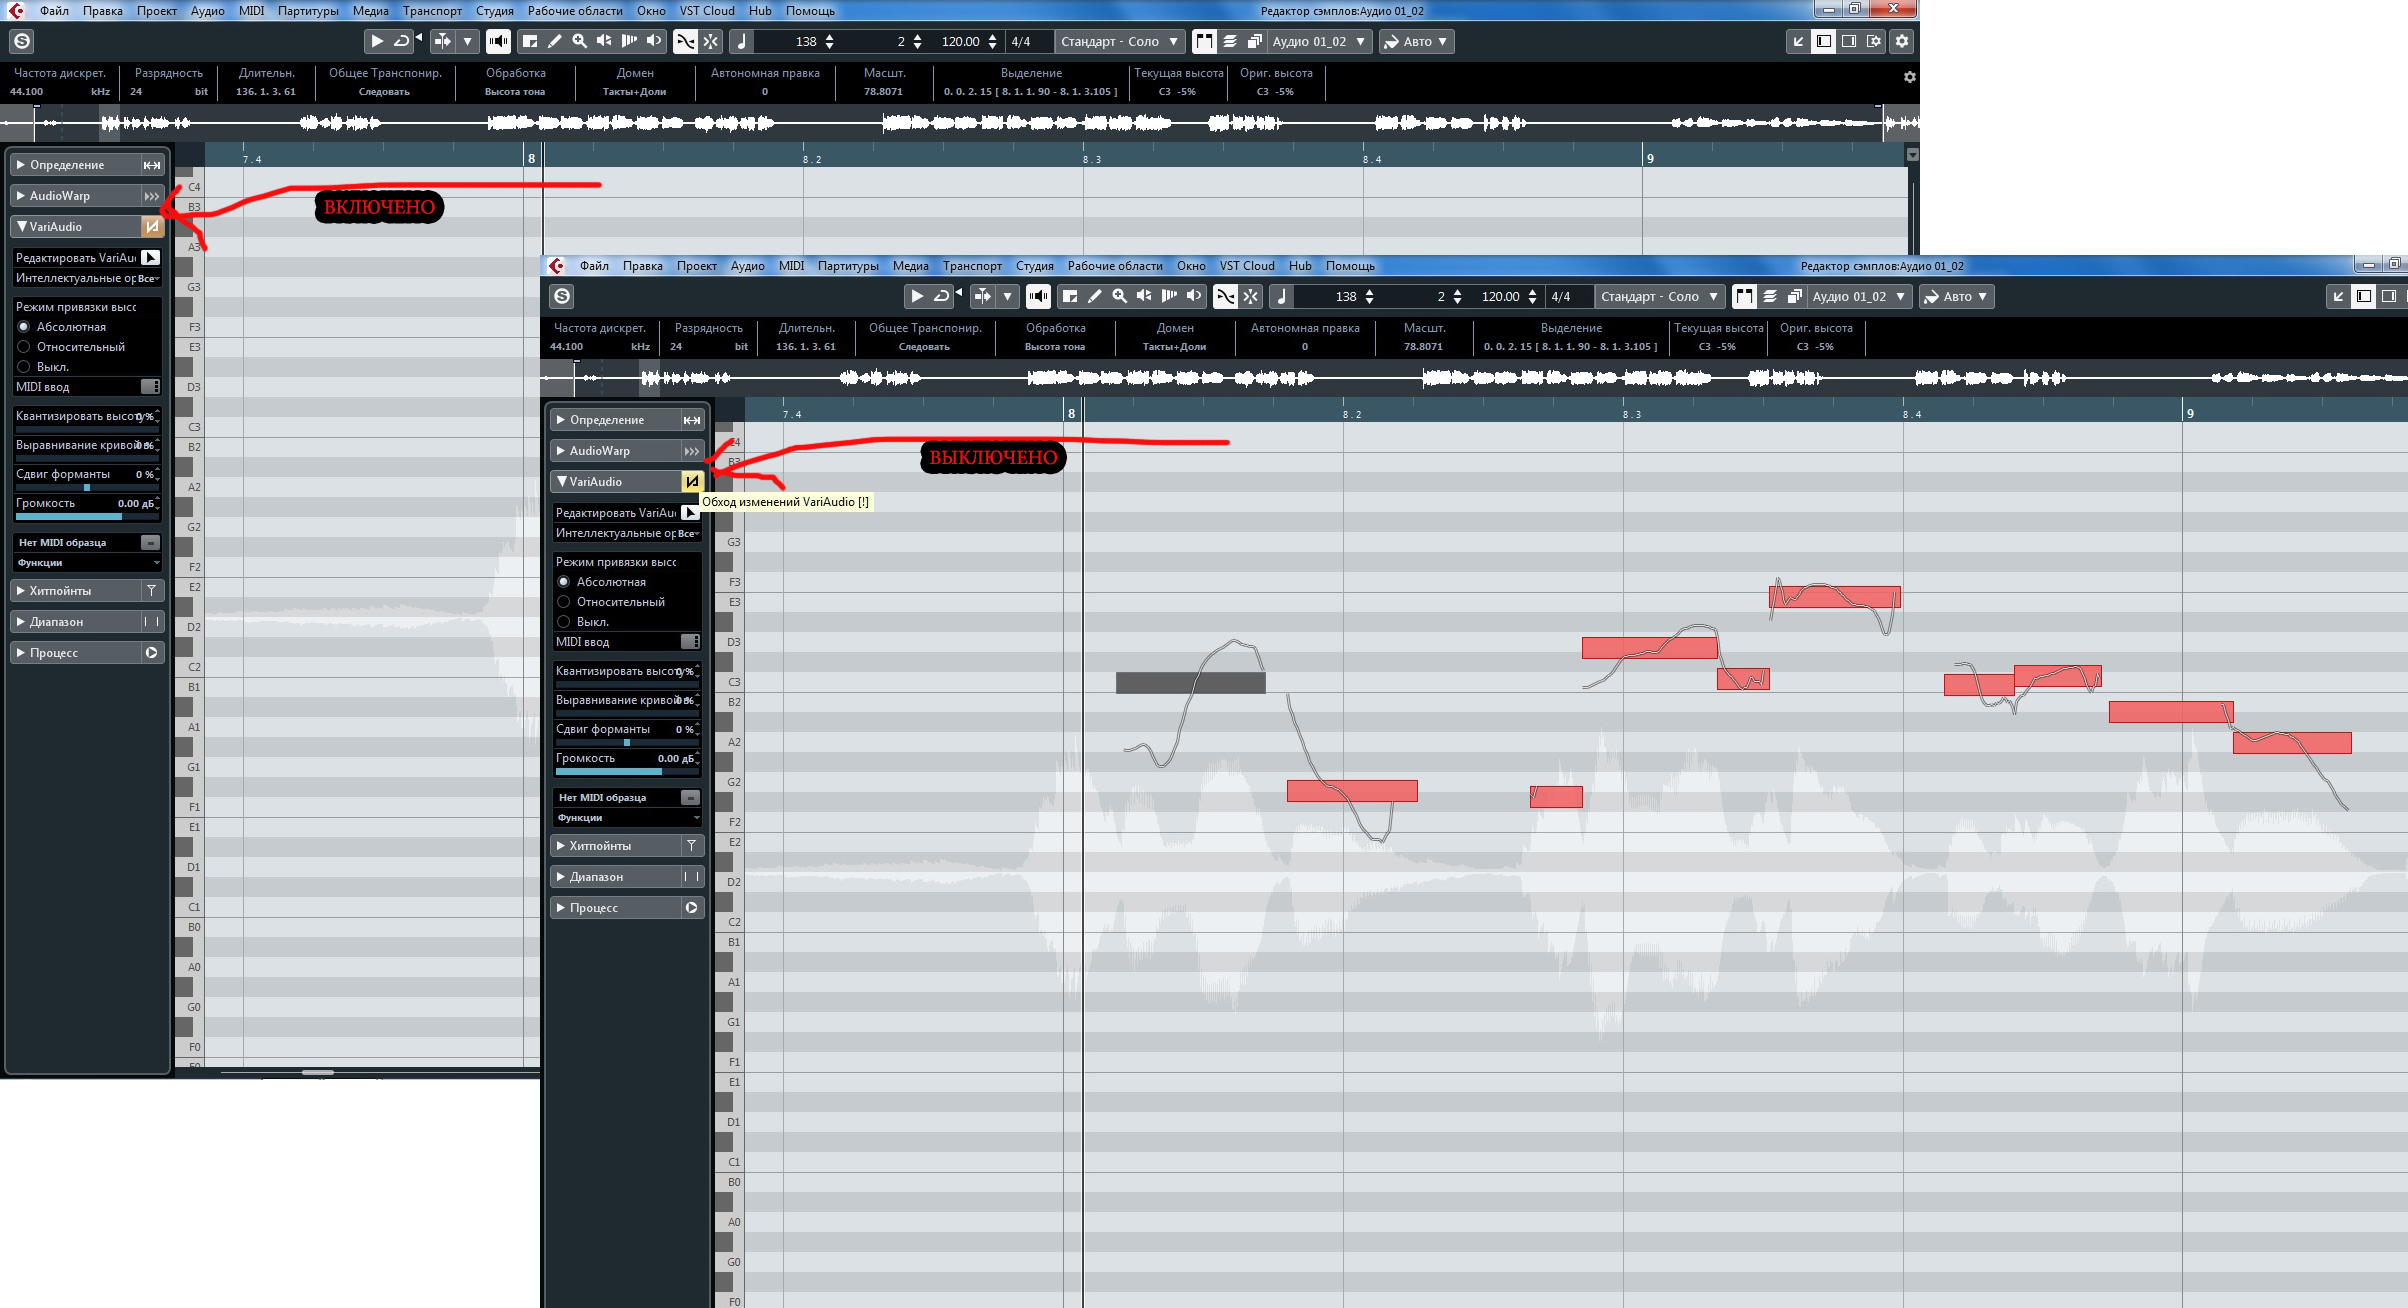
Task: Toggle the MIDI ввод switch in the front panel
Action: 690,642
